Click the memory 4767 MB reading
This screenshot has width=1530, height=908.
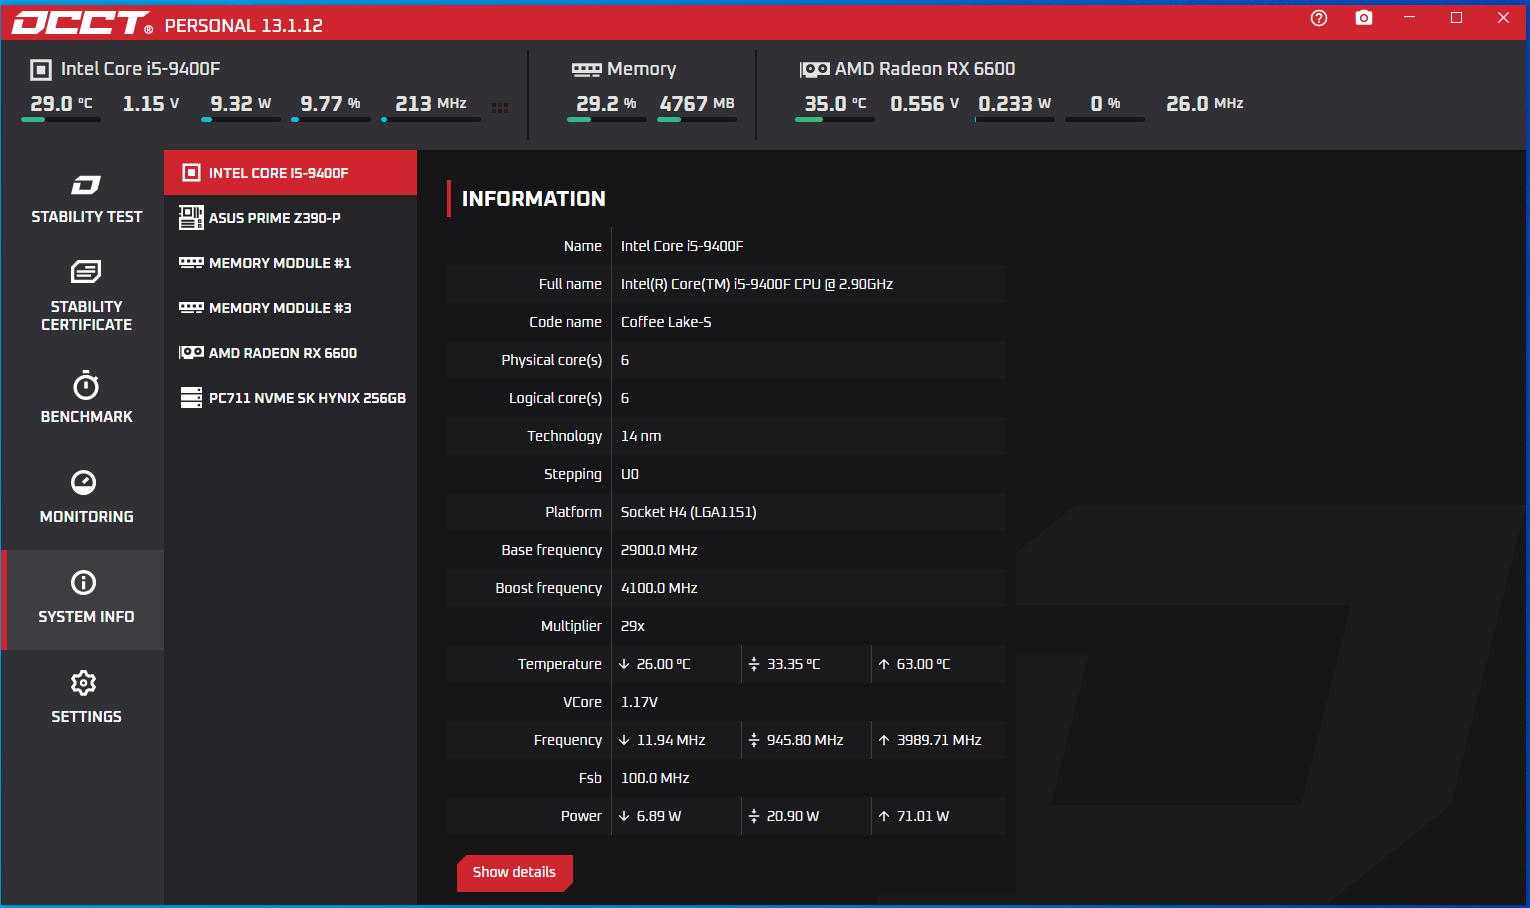pyautogui.click(x=697, y=104)
